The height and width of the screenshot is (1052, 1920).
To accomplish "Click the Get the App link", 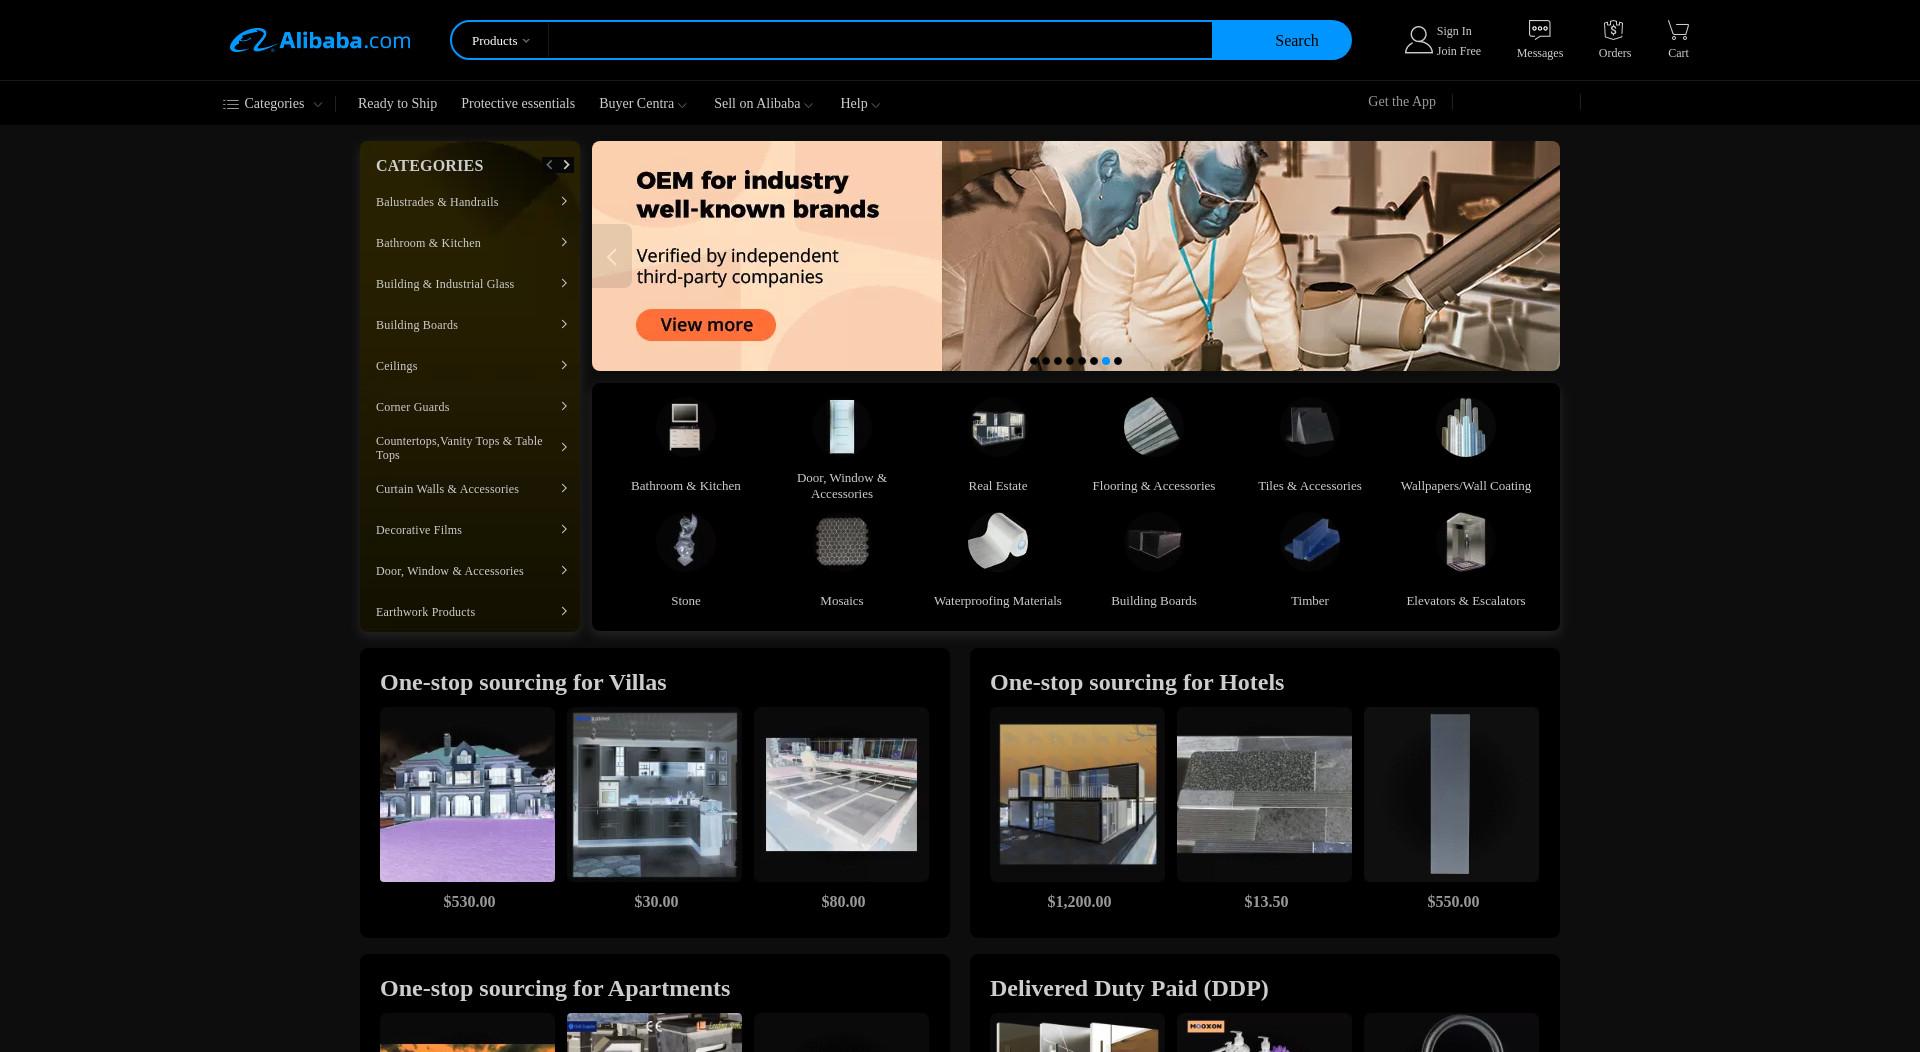I will click(1401, 102).
